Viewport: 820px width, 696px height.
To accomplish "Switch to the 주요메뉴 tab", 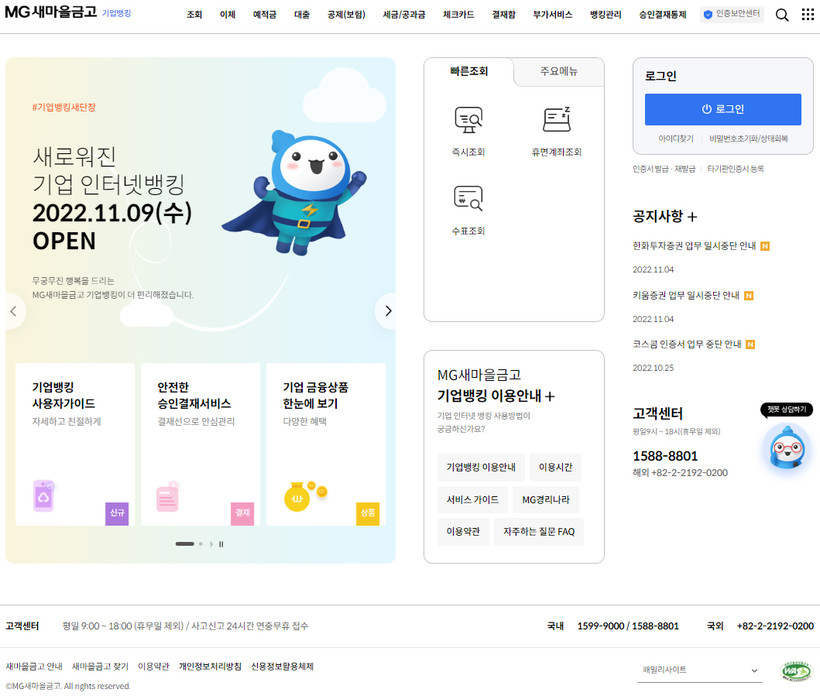I will 559,72.
